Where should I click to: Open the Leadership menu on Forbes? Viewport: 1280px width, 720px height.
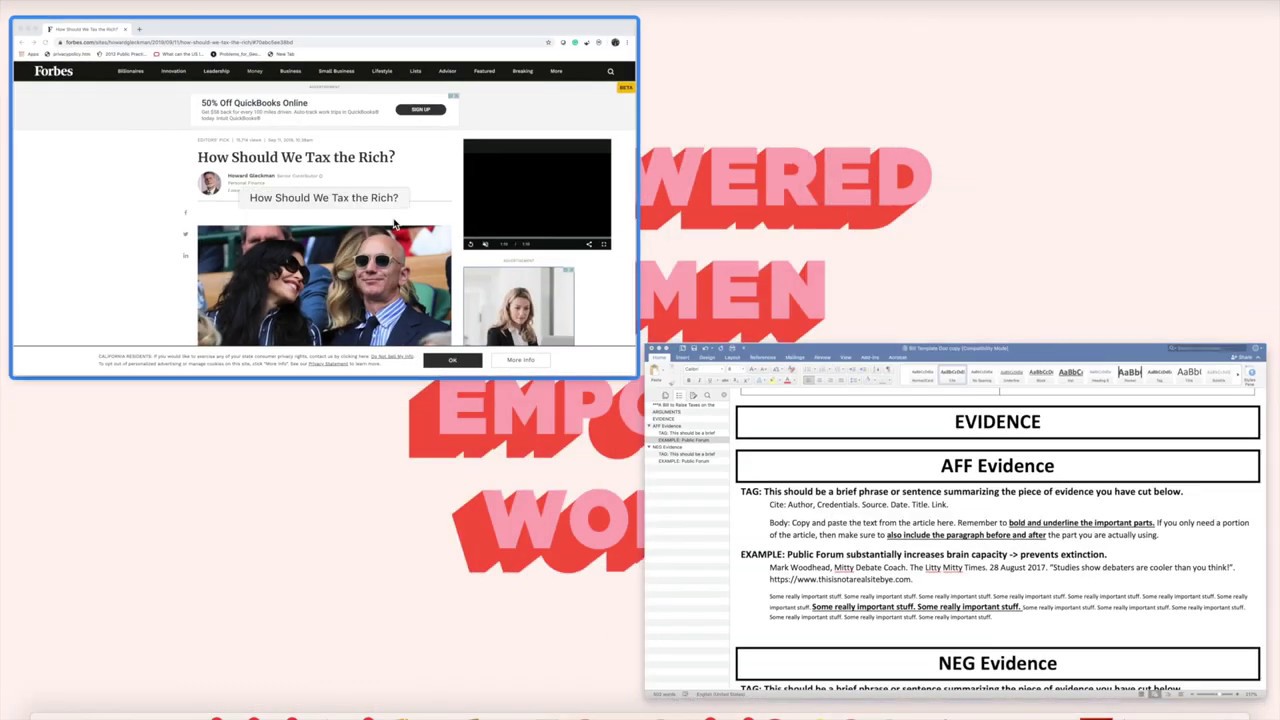click(x=216, y=71)
